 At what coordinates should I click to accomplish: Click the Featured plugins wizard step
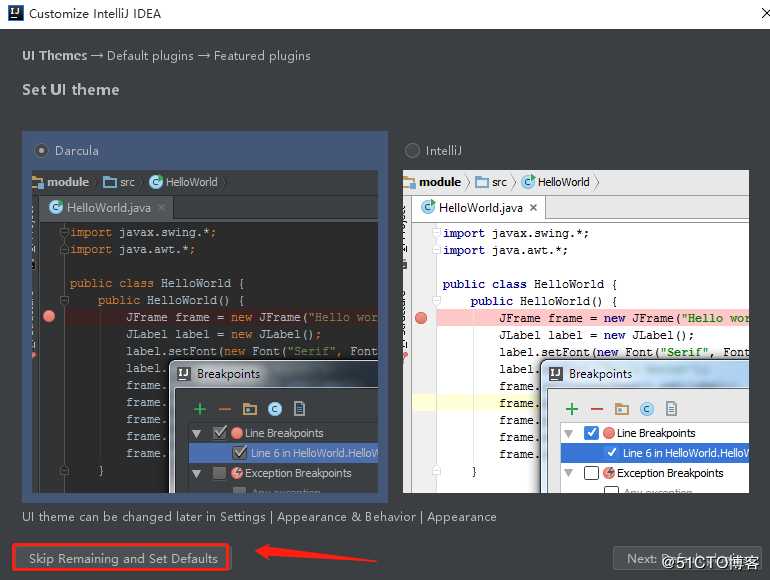coord(262,56)
